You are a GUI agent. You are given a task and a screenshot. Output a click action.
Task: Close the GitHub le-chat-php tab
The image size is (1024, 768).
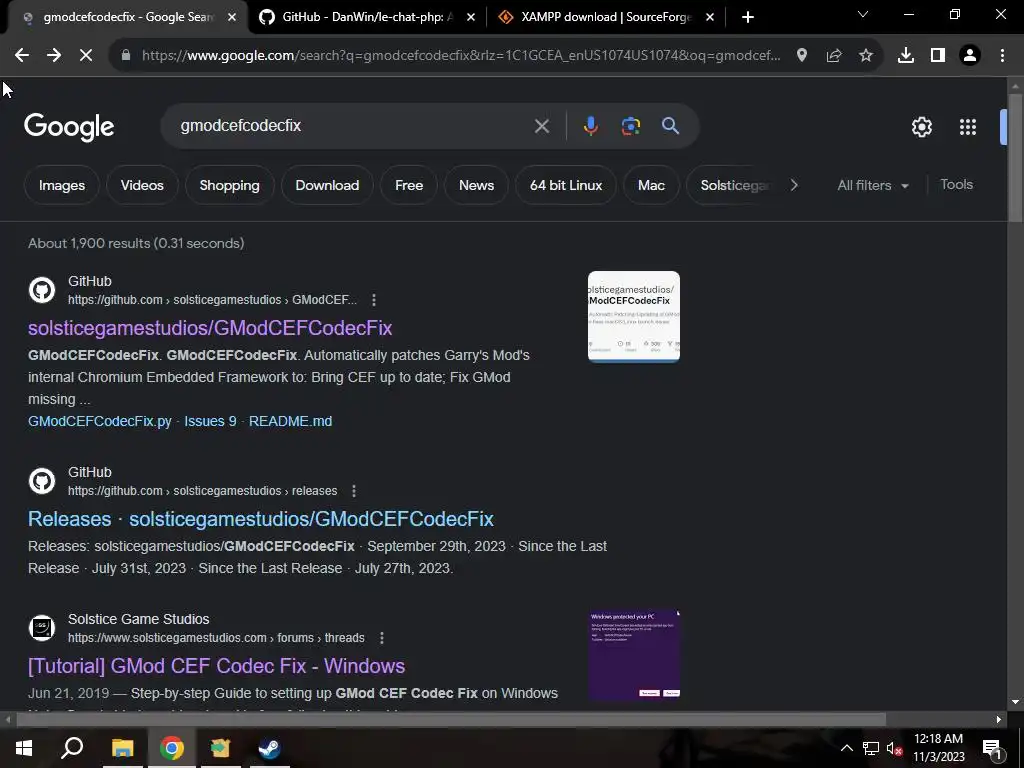[x=471, y=17]
